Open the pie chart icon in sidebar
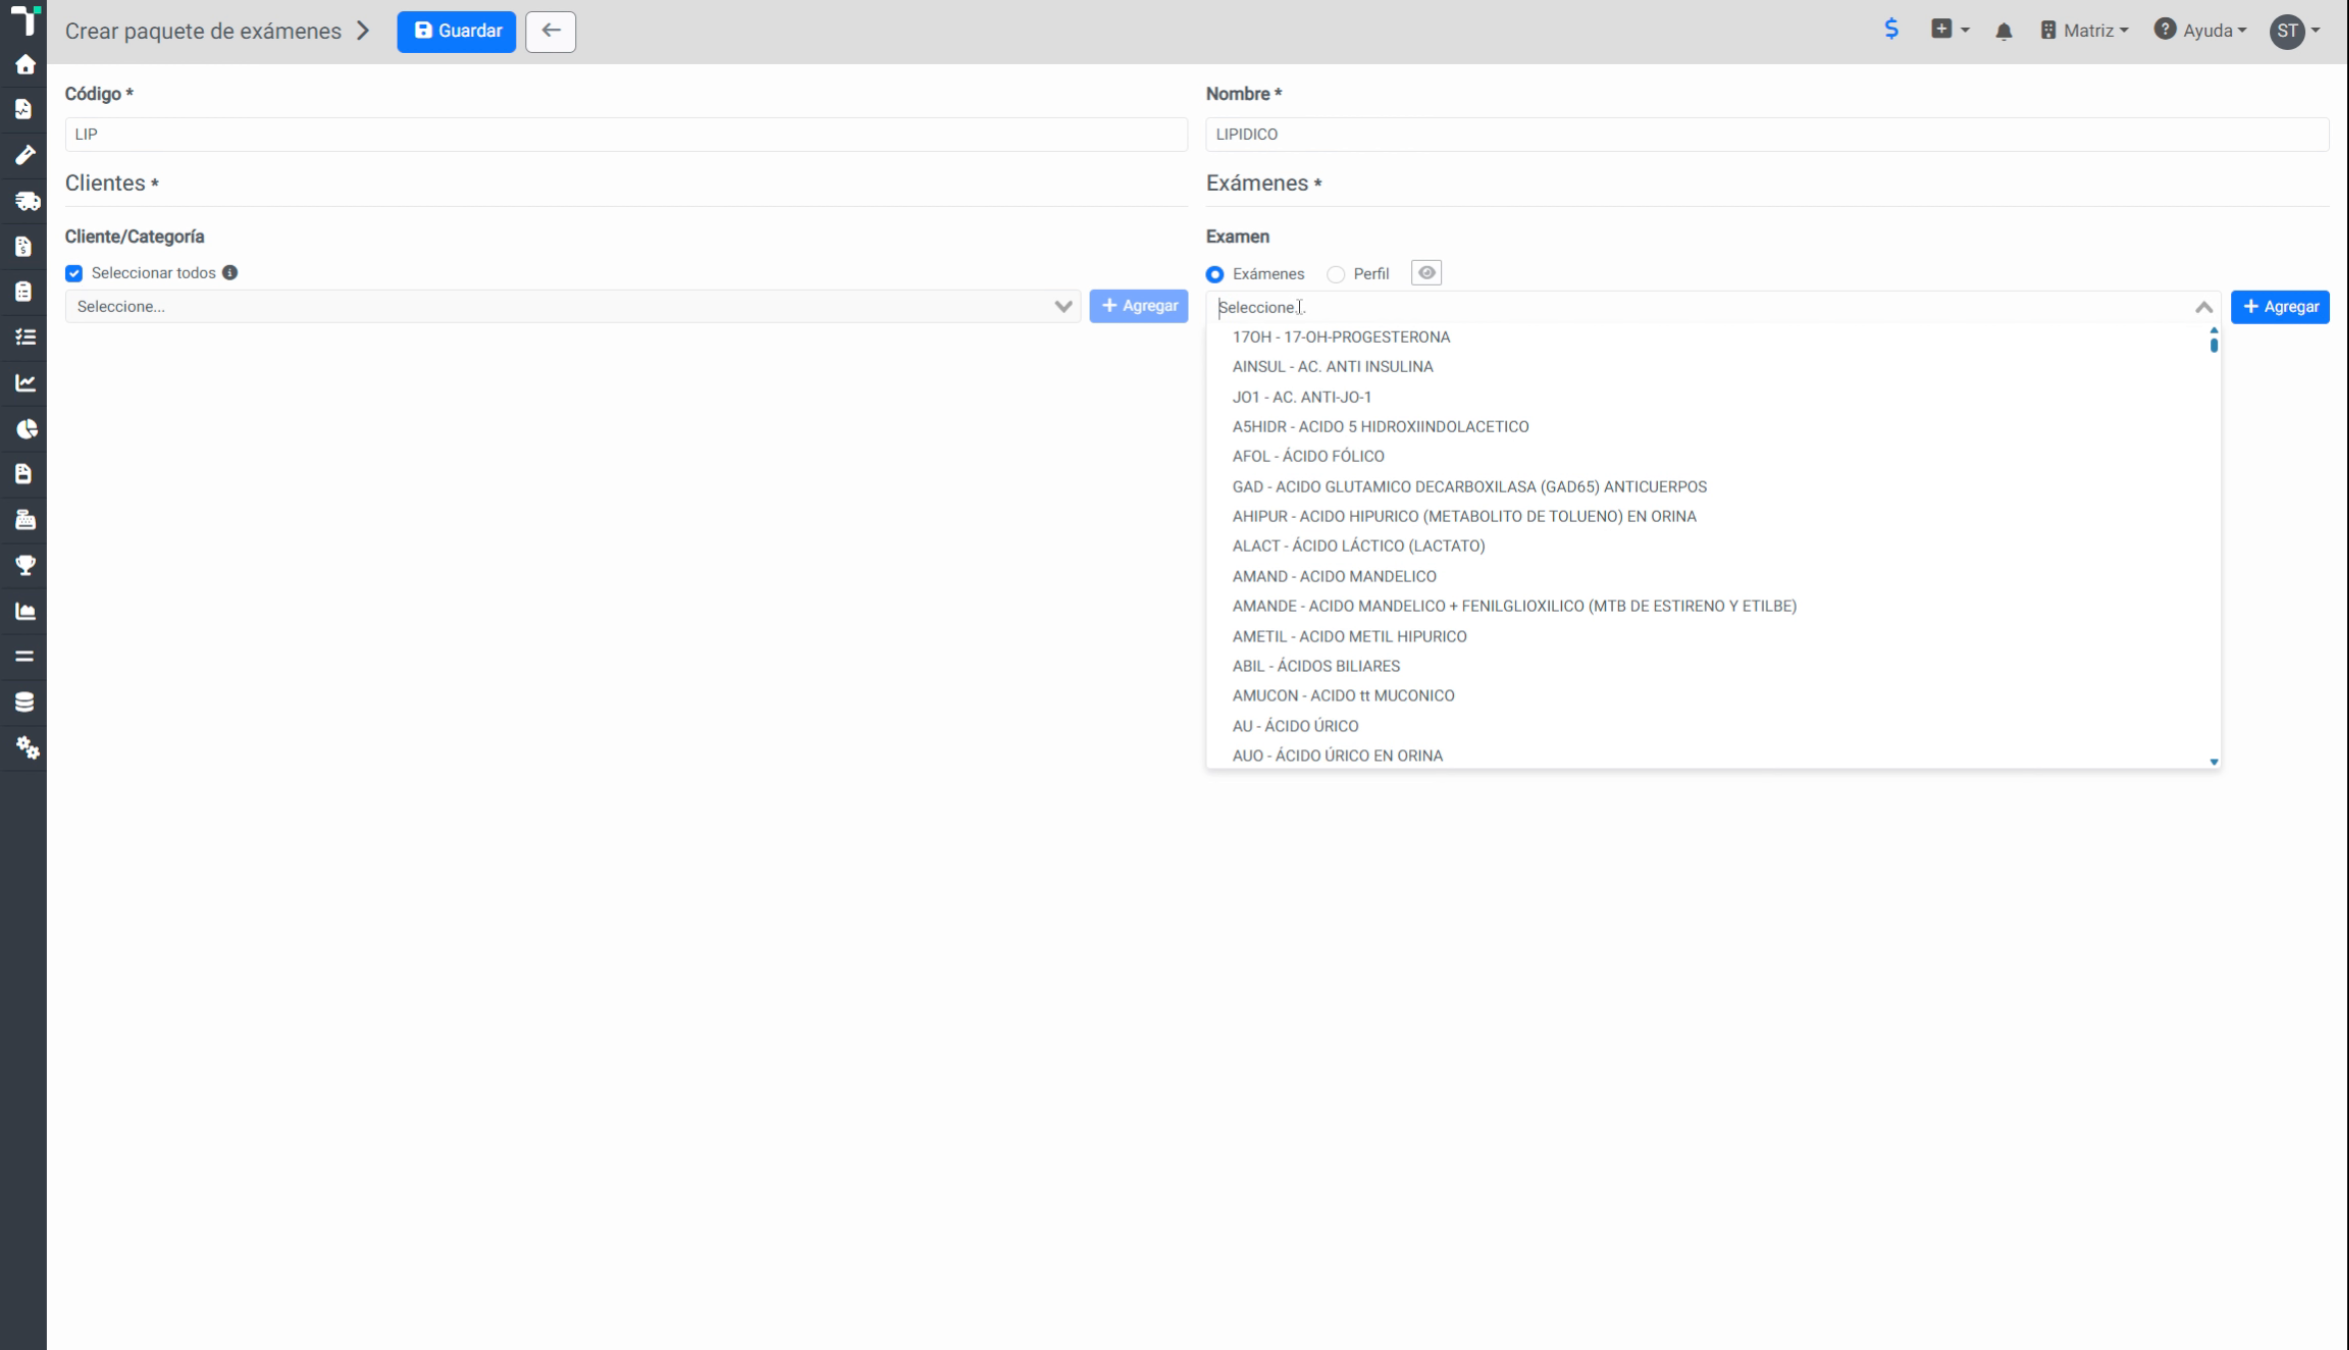Screen dimensions: 2349x1350 (26, 429)
